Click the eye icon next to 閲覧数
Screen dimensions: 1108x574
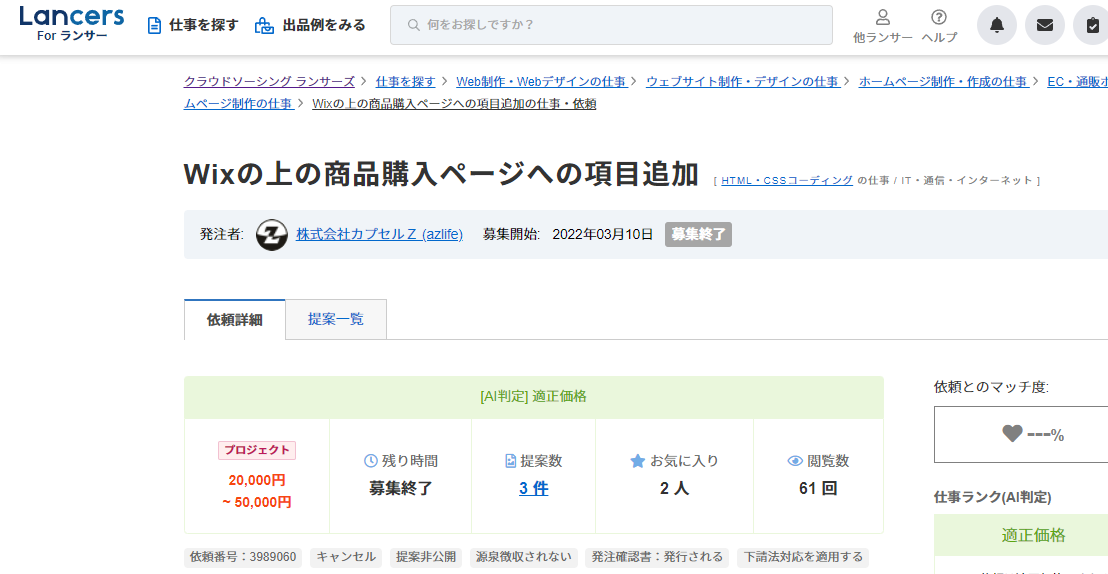point(795,461)
